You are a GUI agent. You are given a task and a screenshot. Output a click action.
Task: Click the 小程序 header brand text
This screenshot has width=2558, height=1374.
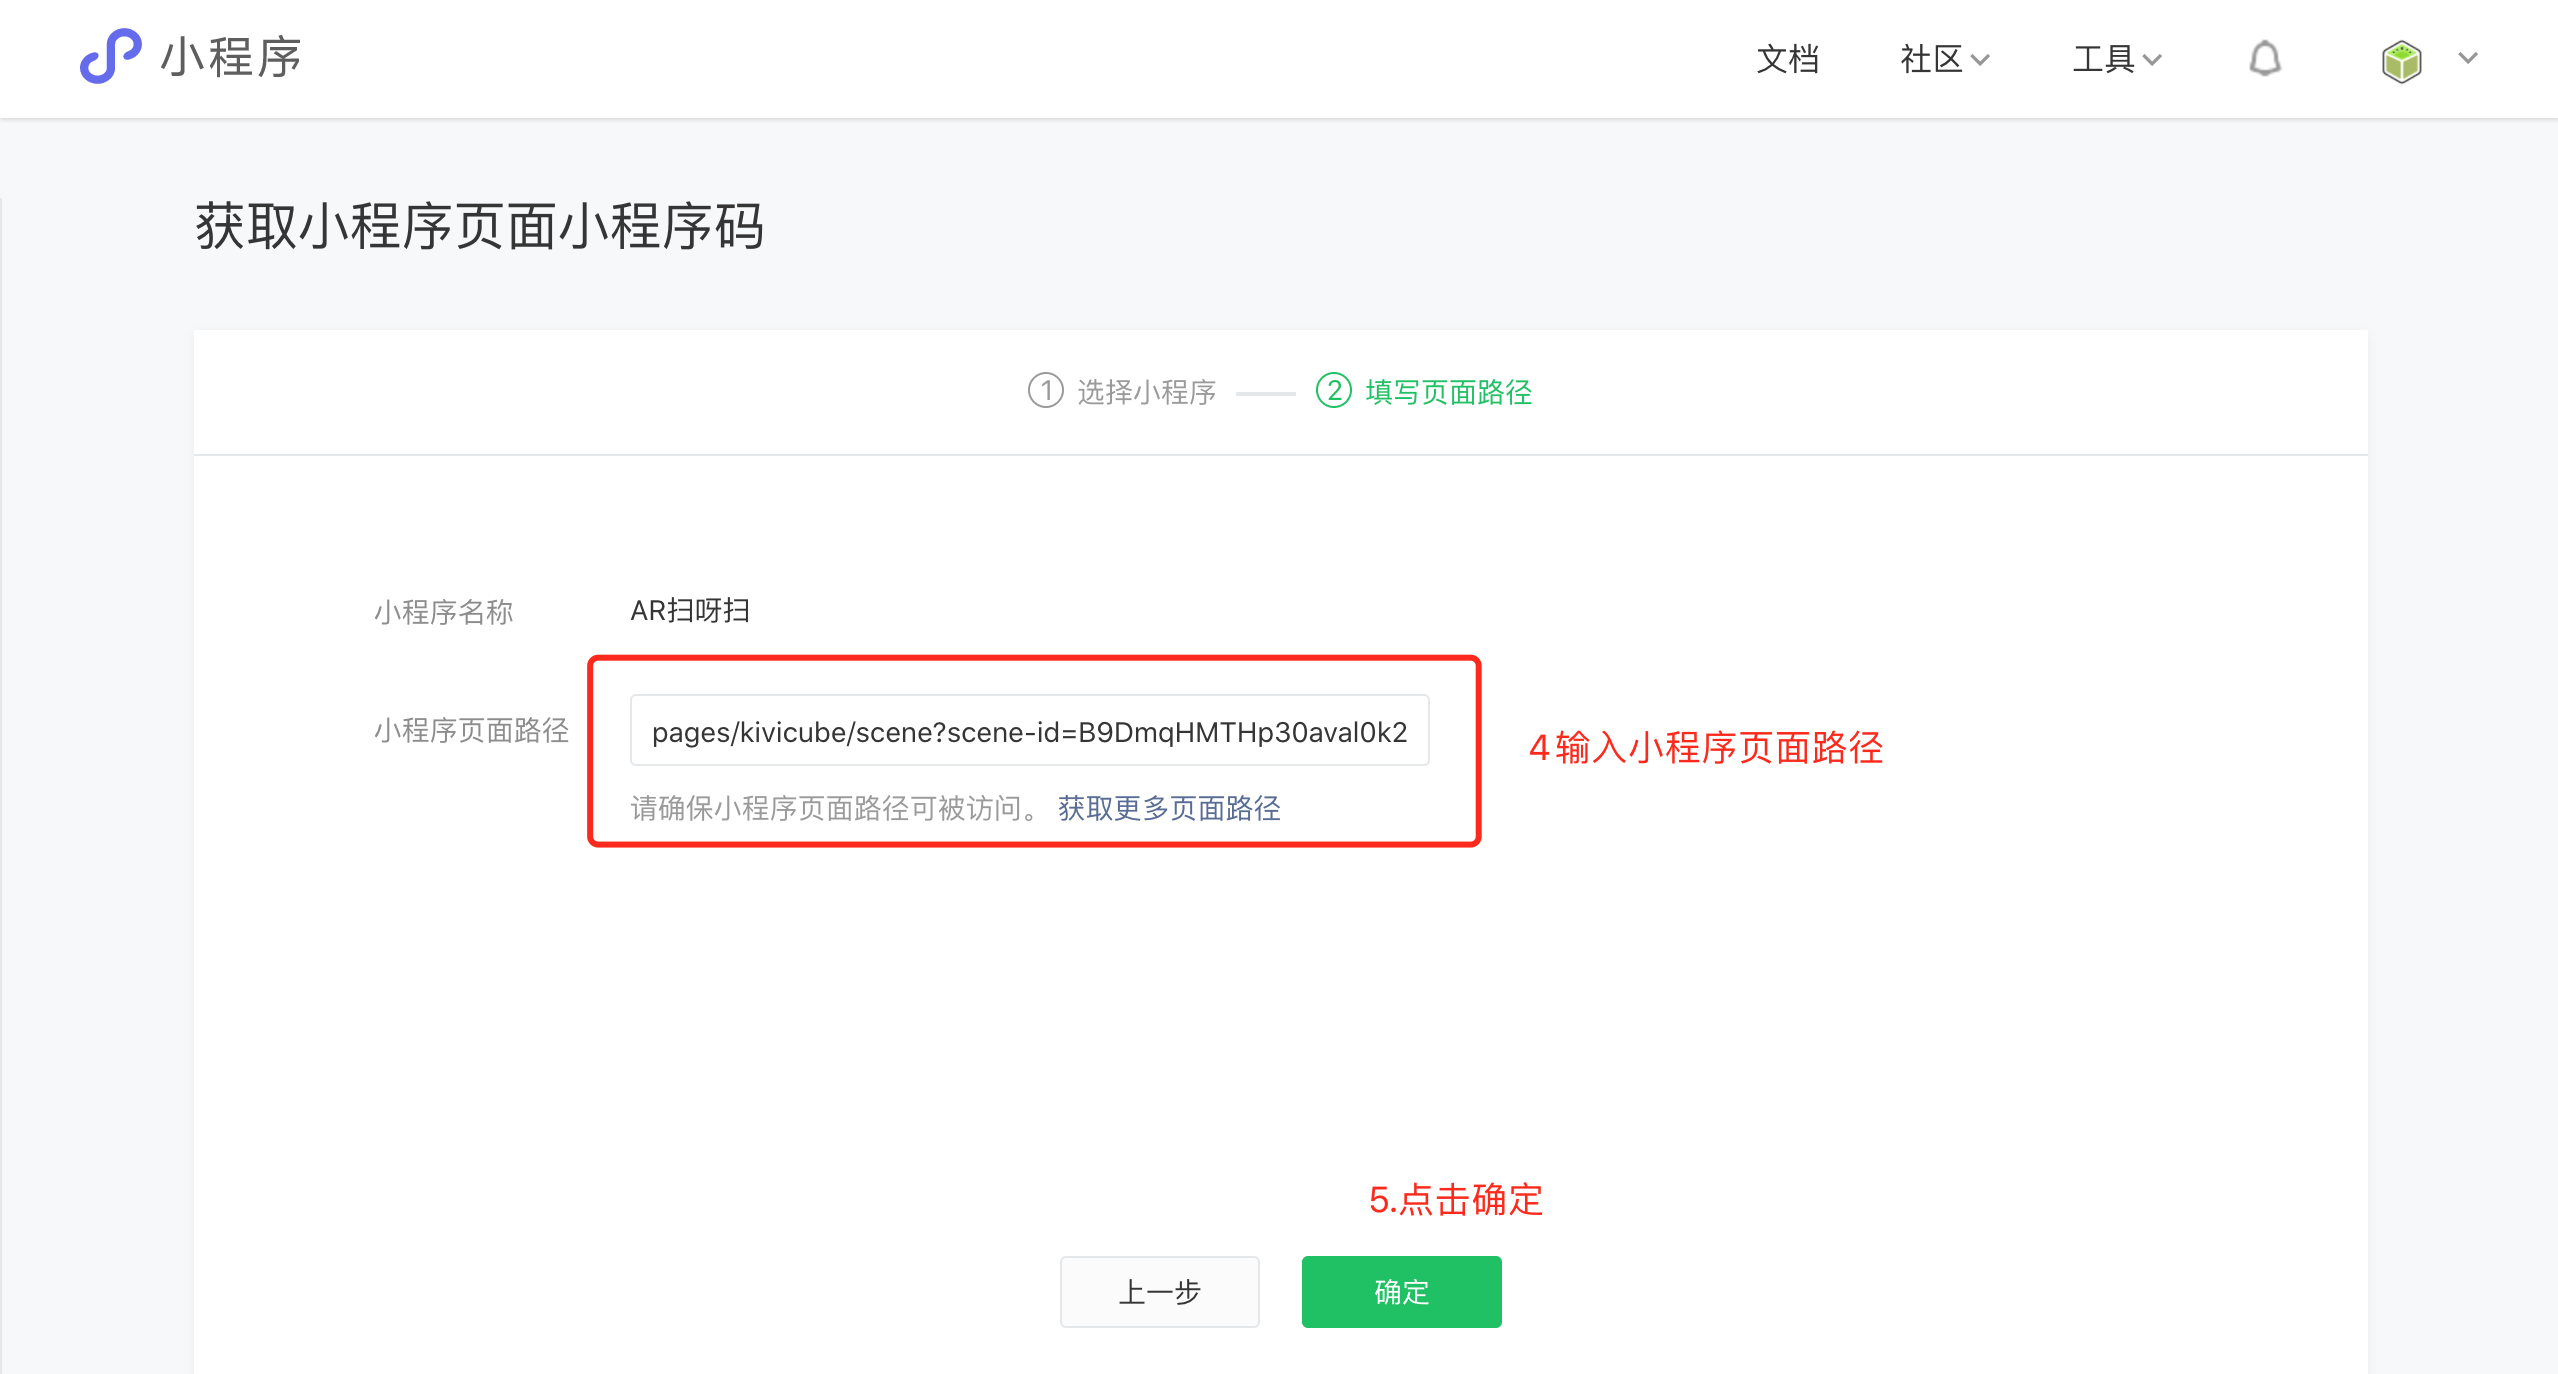(231, 57)
